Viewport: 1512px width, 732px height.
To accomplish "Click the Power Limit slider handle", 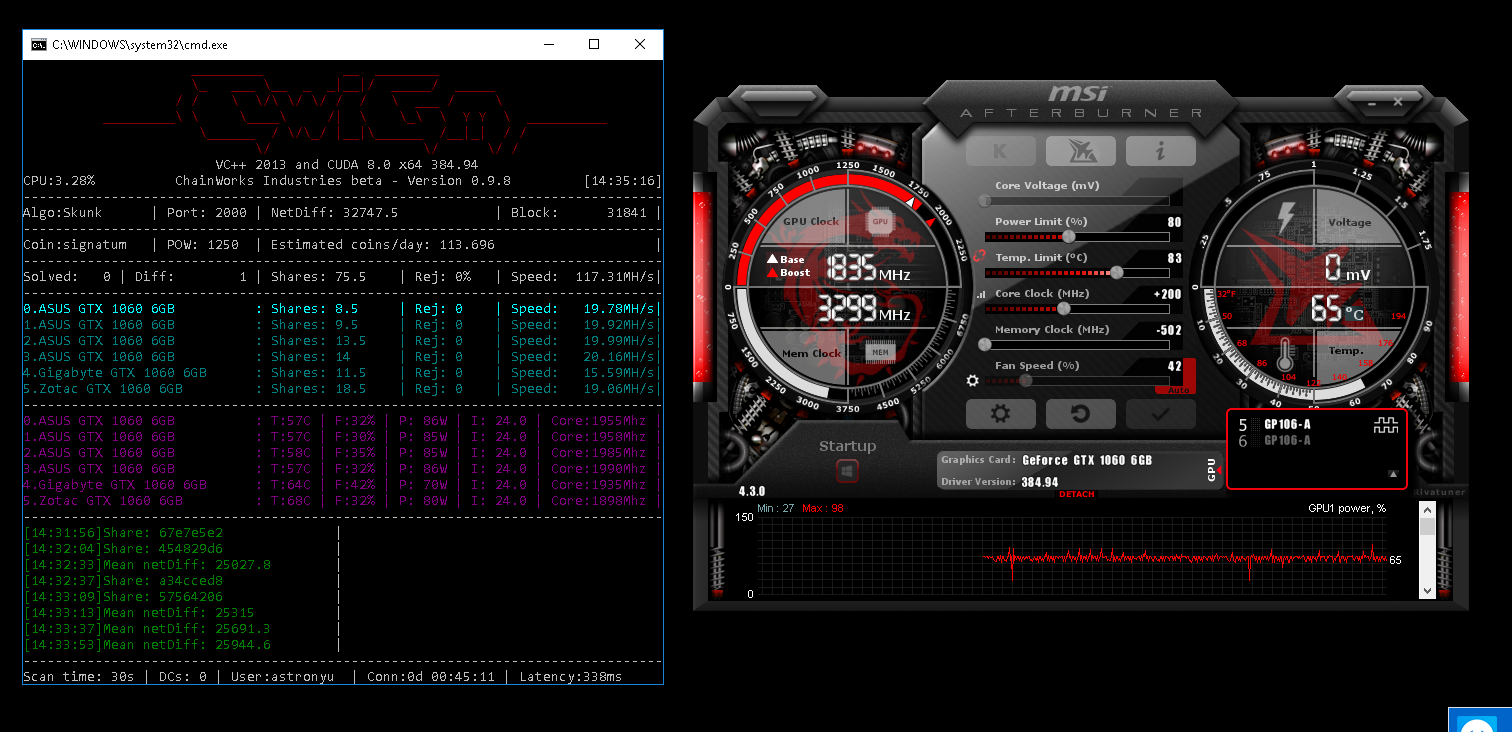I will [1069, 237].
